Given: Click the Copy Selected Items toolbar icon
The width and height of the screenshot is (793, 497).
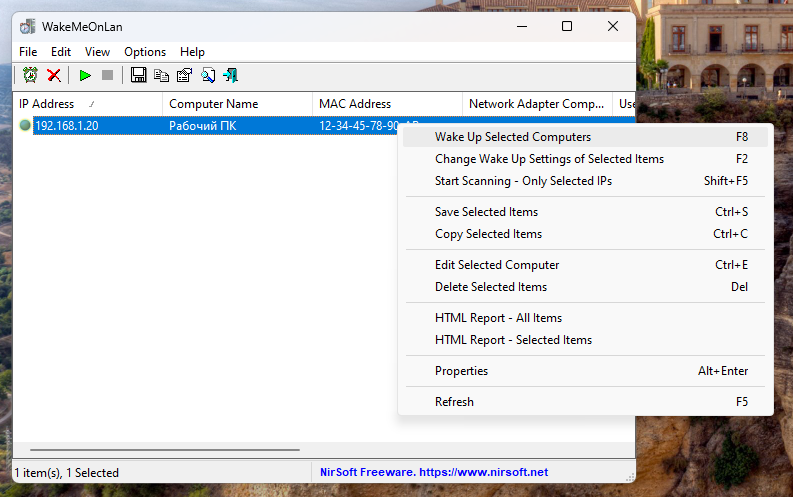Looking at the screenshot, I should (x=161, y=75).
